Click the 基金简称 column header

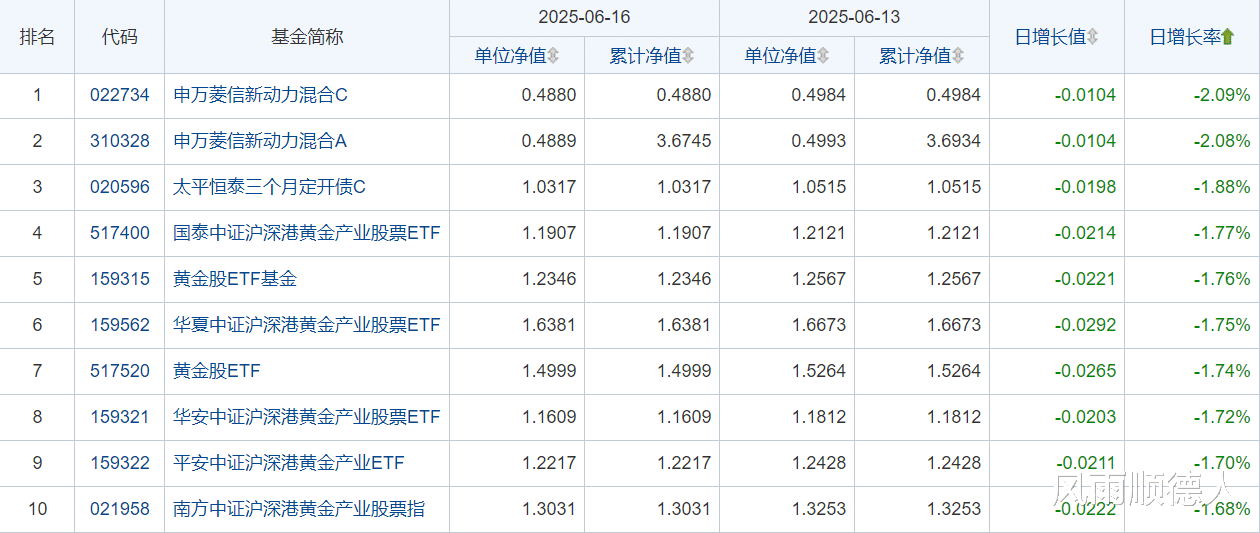click(x=307, y=37)
